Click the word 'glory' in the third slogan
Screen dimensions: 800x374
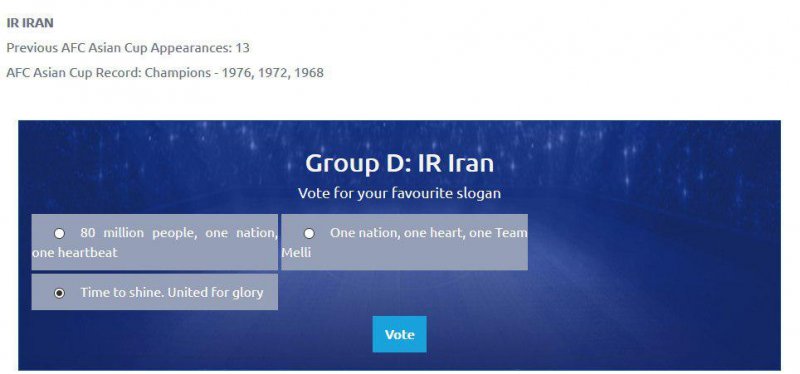point(247,293)
